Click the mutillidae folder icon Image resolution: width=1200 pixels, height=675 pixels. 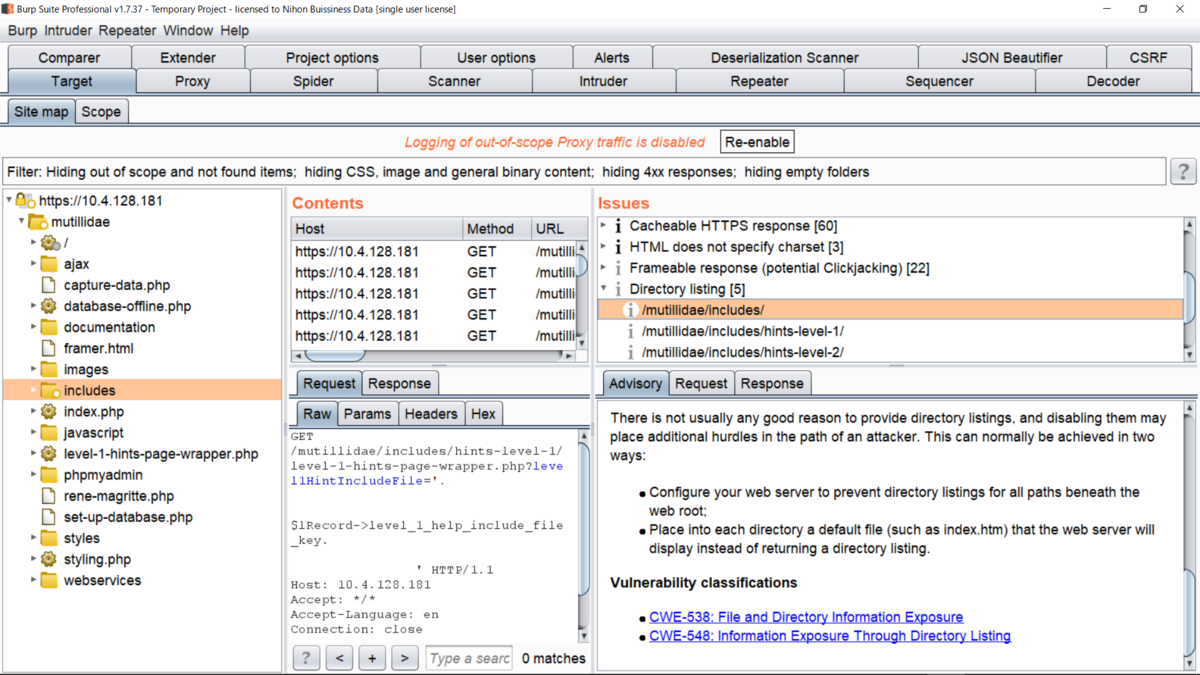pyautogui.click(x=38, y=222)
